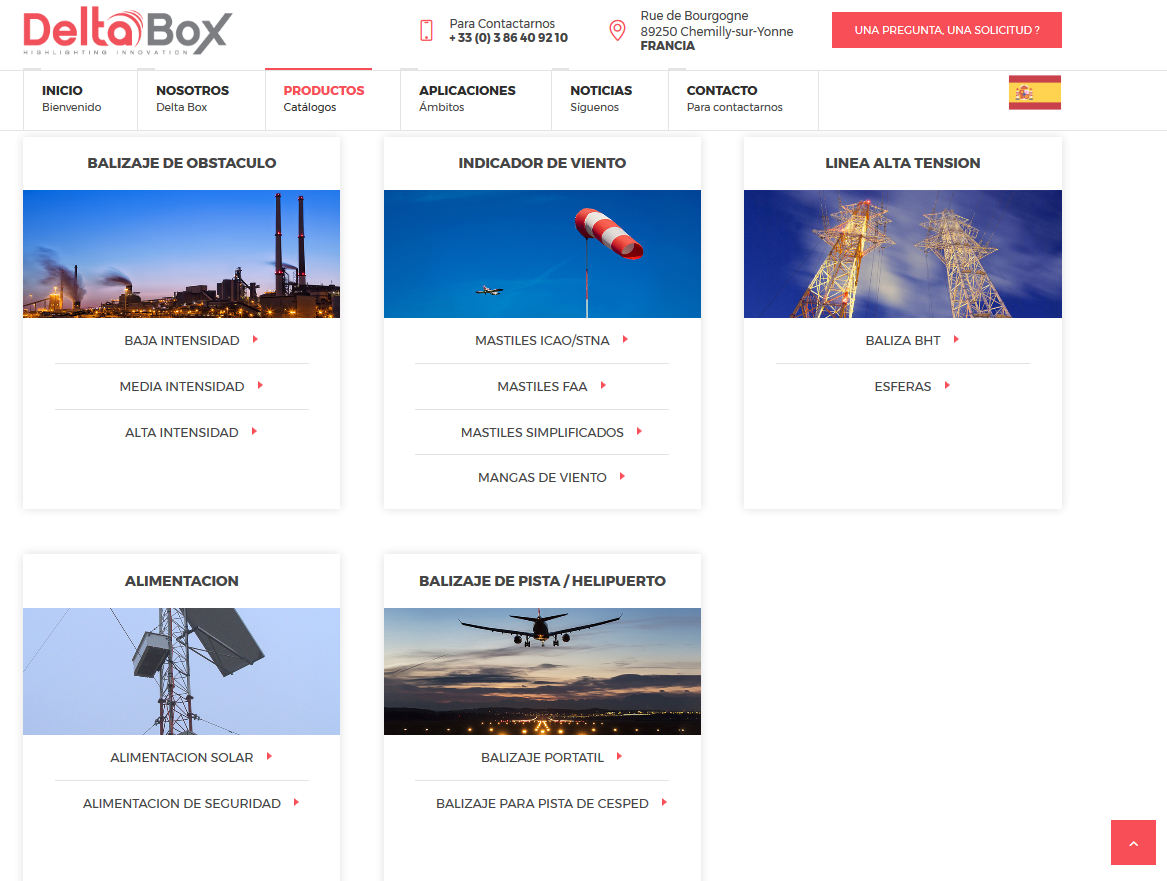The width and height of the screenshot is (1167, 881).
Task: Click the arrow beside MANGAS DE VIENTO
Action: (623, 477)
